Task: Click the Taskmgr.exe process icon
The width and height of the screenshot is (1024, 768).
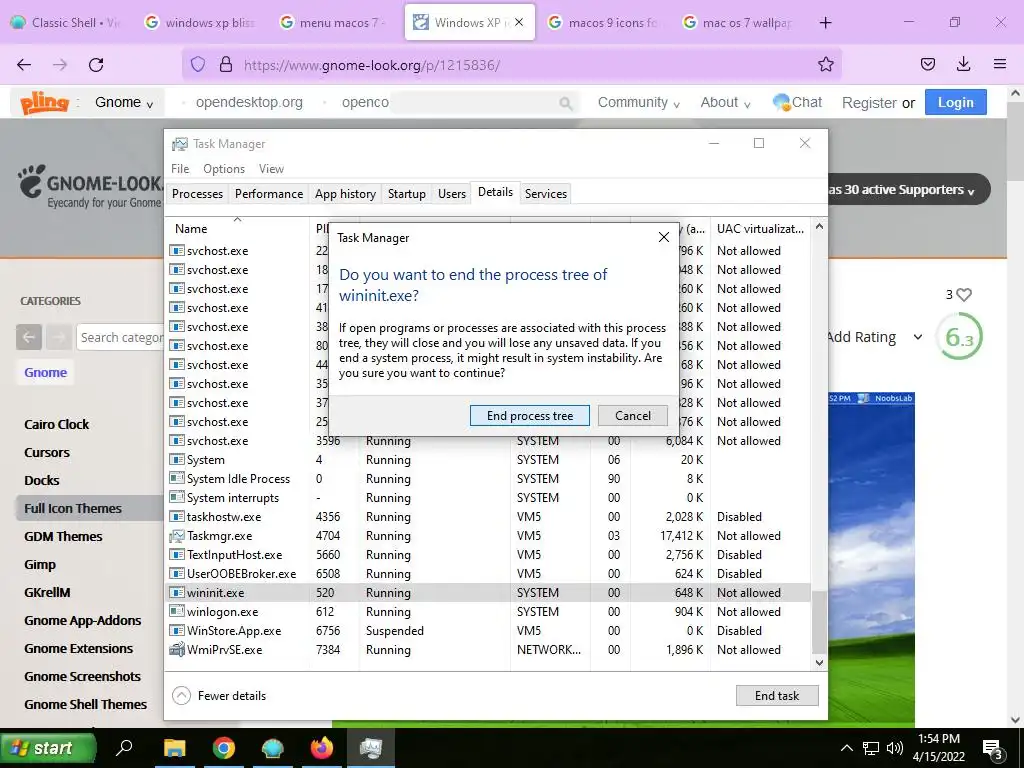Action: [176, 536]
